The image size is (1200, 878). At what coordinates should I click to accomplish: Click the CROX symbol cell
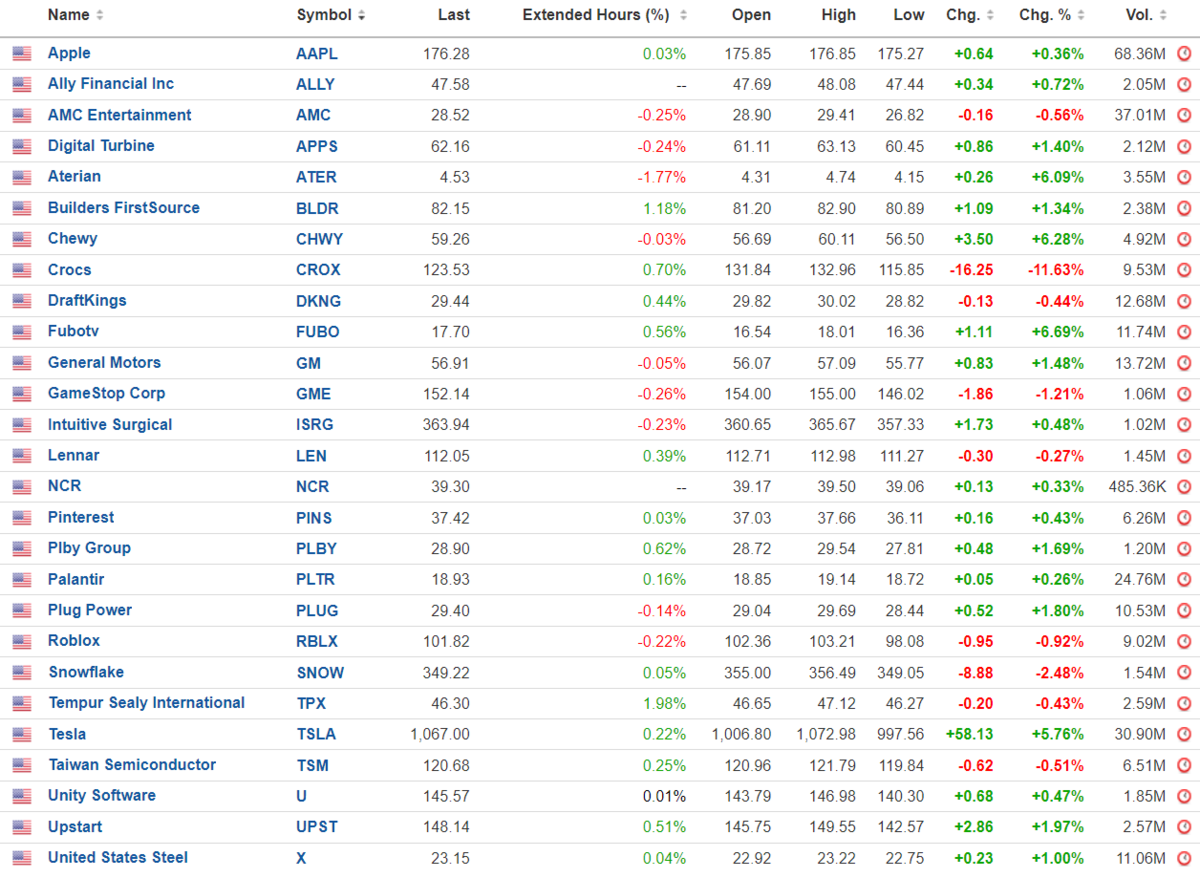318,271
